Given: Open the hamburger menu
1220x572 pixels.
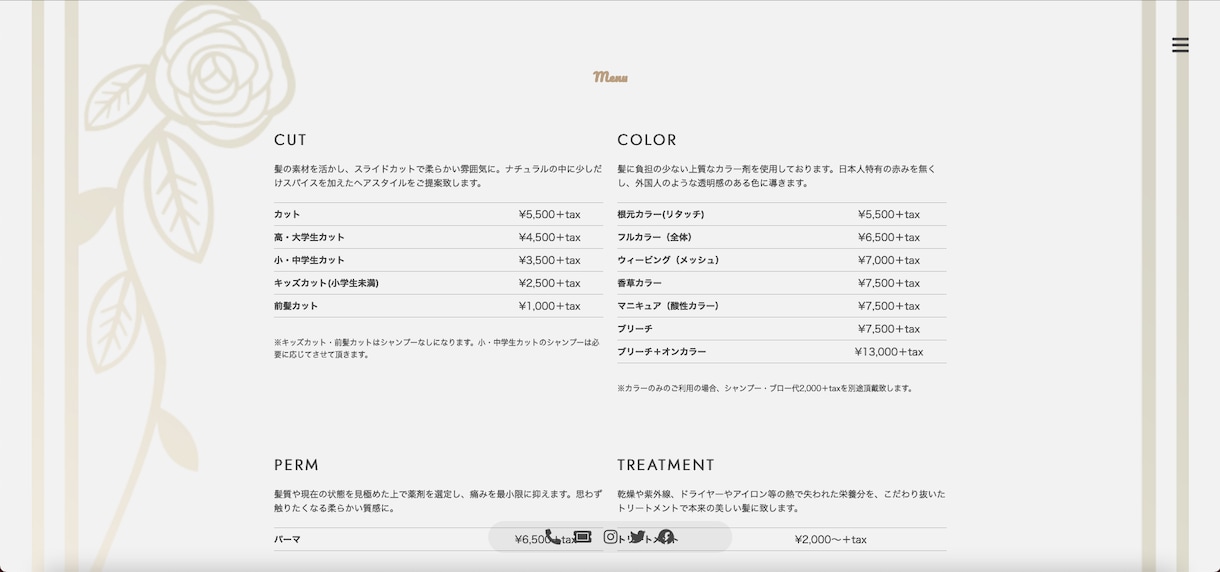Looking at the screenshot, I should 1180,45.
